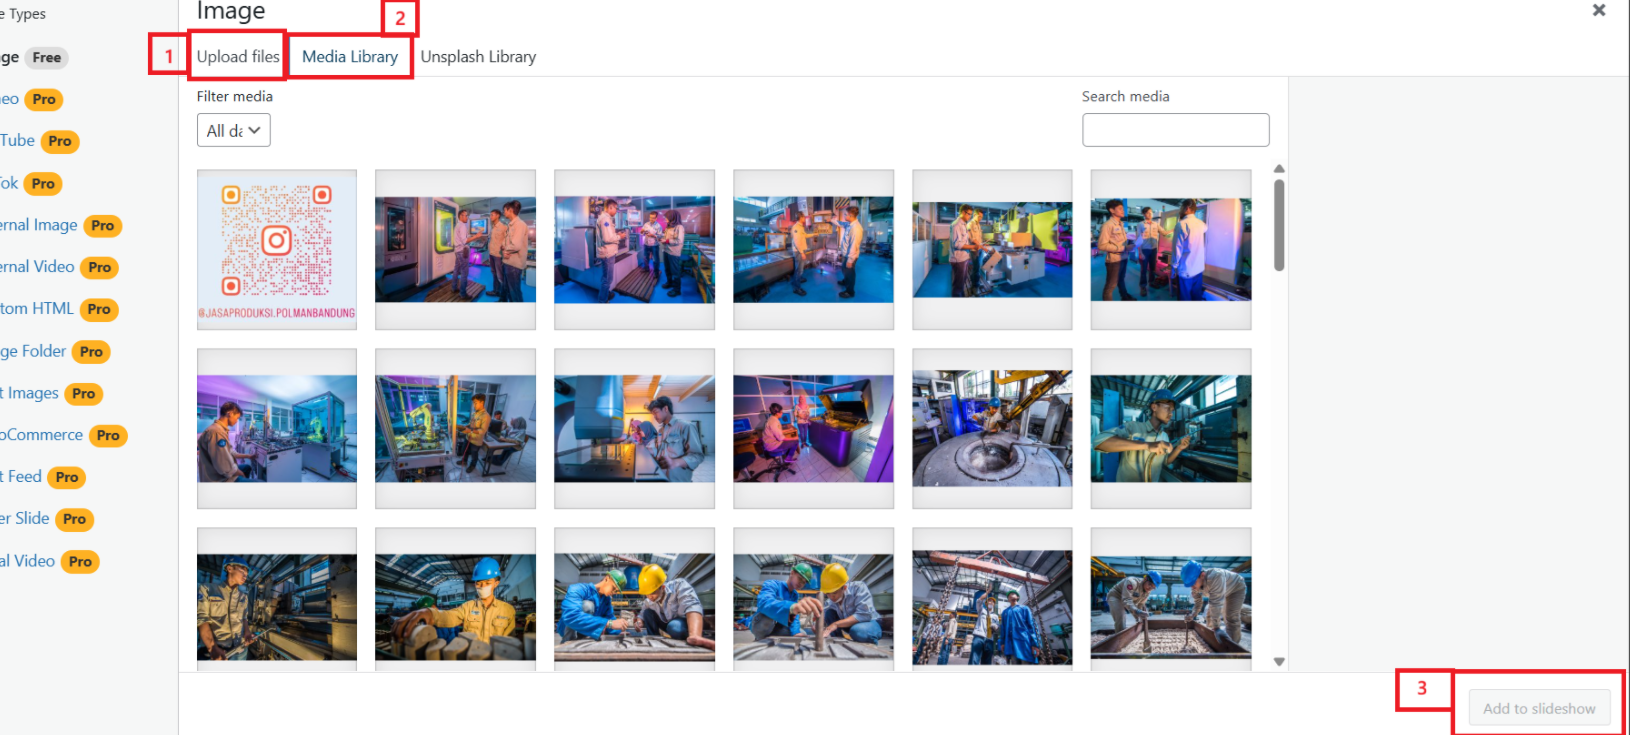Select the Image Folder slide type
Image resolution: width=1630 pixels, height=735 pixels.
(x=33, y=351)
